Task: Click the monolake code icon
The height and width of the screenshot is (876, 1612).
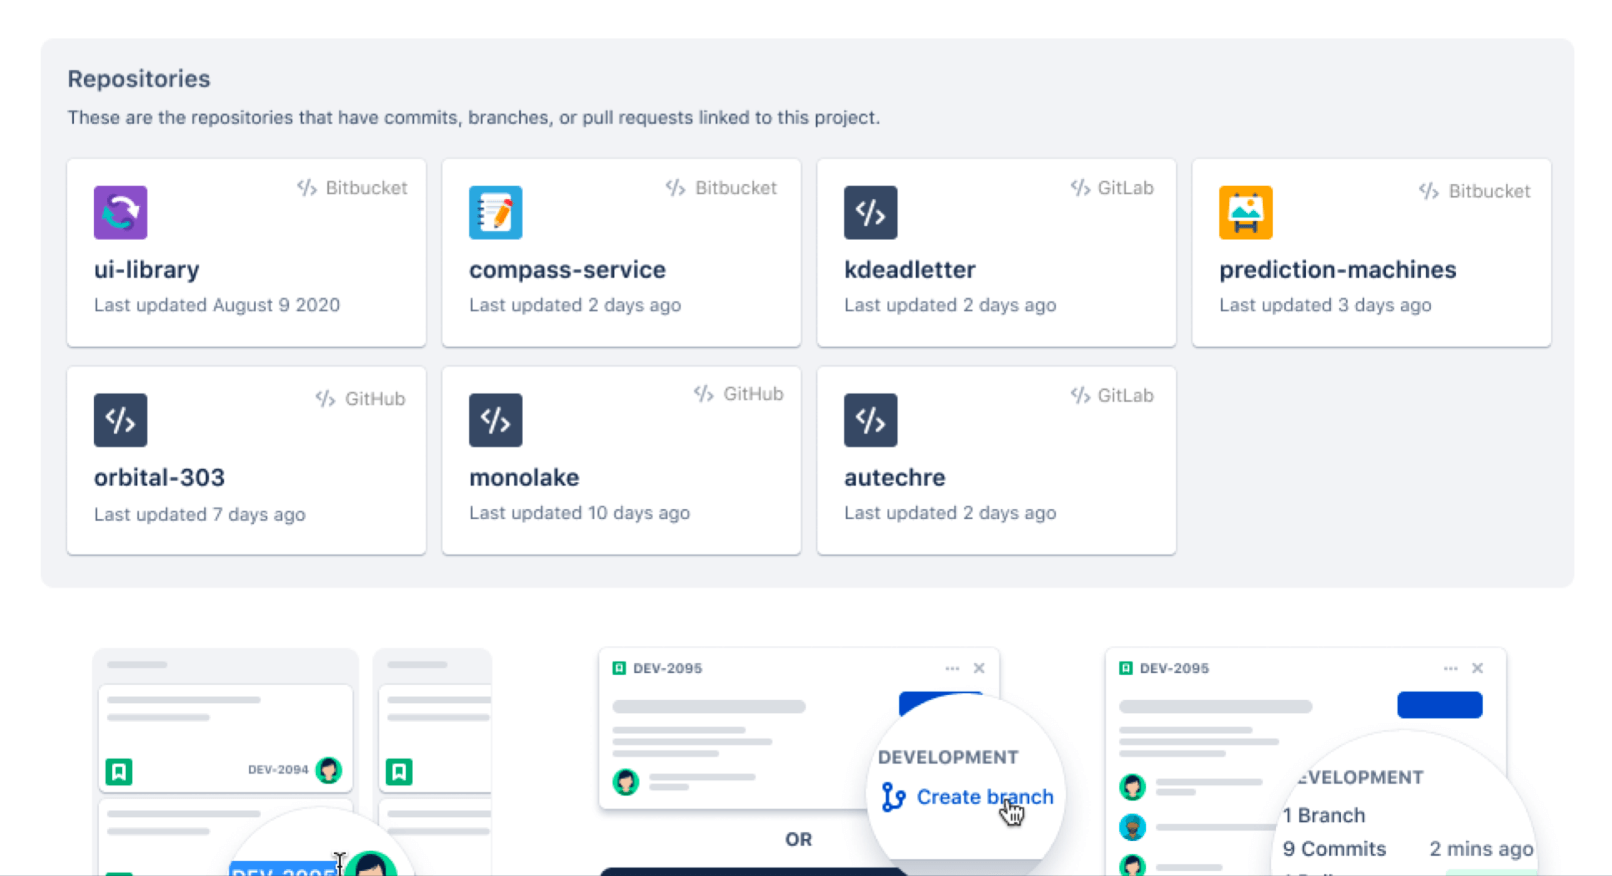Action: pos(495,420)
